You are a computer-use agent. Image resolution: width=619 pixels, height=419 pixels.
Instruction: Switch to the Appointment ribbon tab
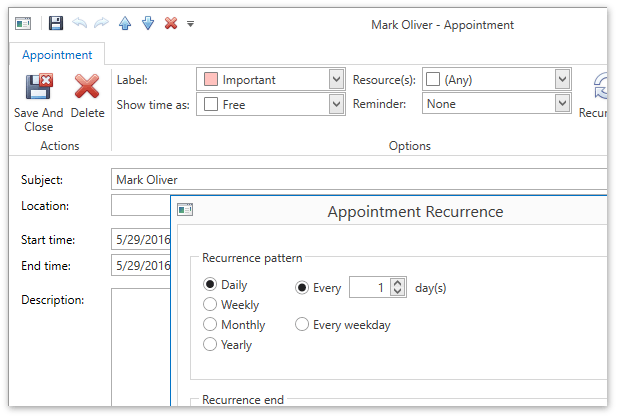coord(57,55)
